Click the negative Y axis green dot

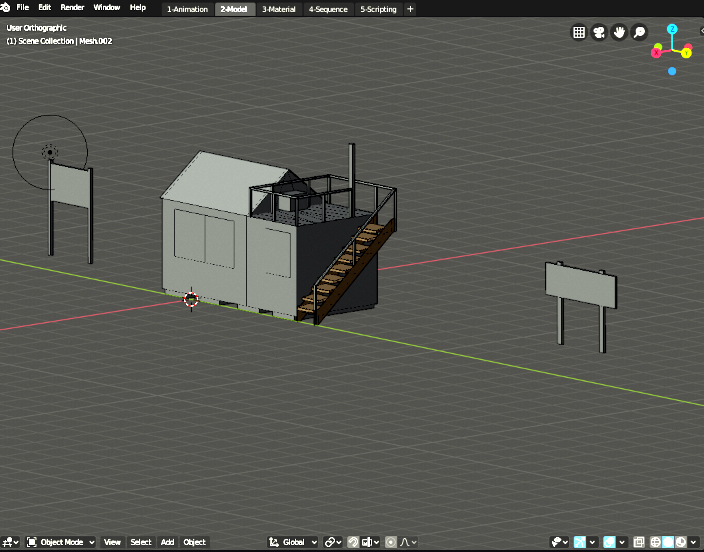pyautogui.click(x=658, y=47)
